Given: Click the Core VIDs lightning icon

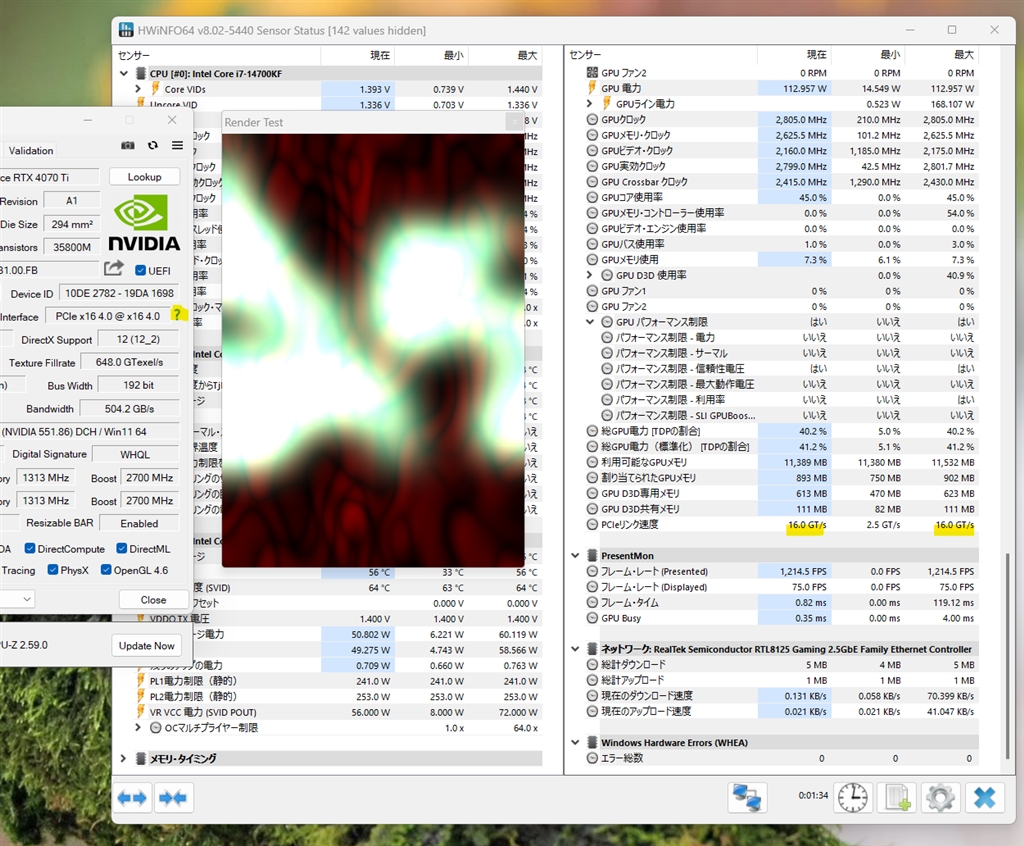Looking at the screenshot, I should 155,89.
